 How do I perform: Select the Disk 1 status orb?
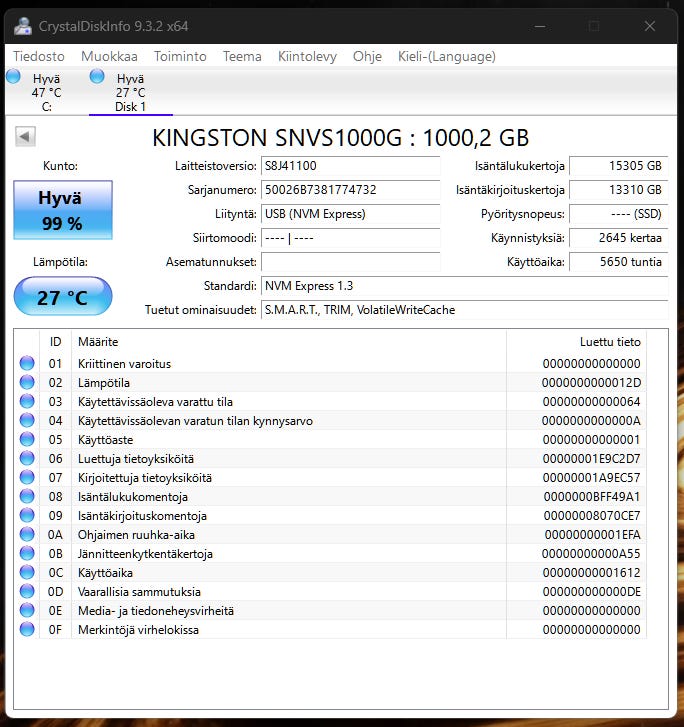(97, 77)
